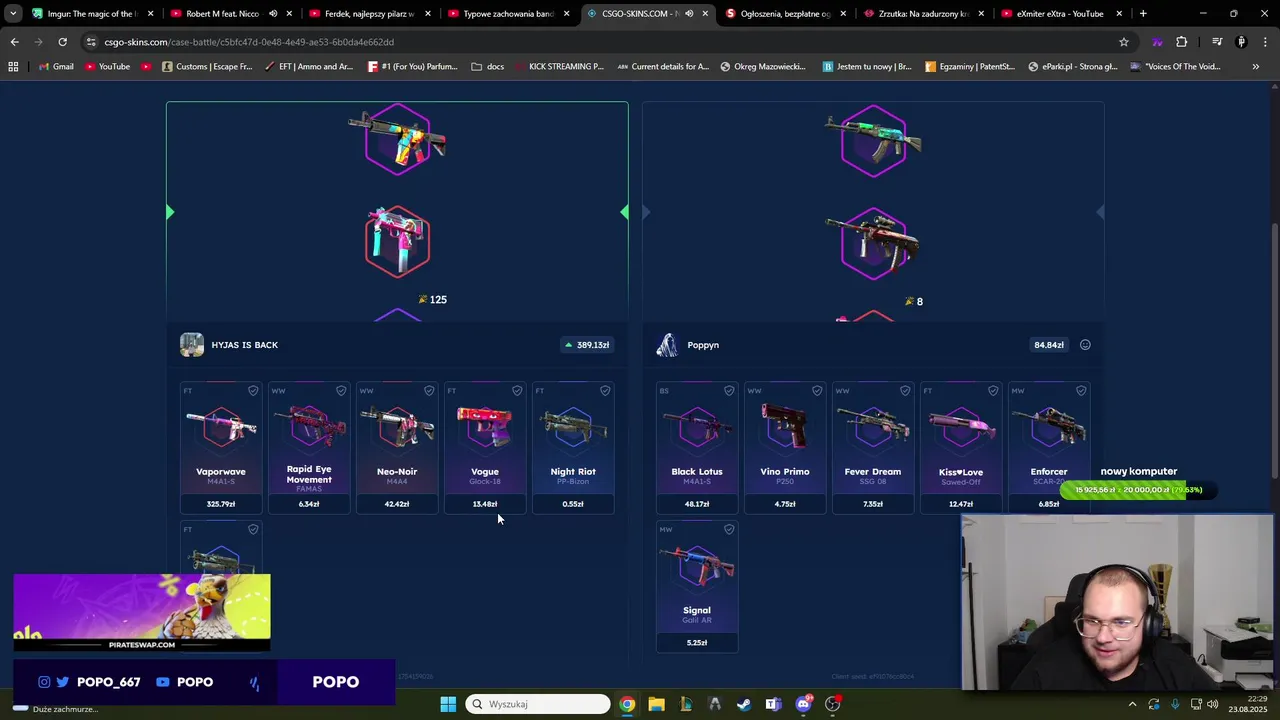Select the Black Lotus M4A1-S skin card

[x=697, y=448]
